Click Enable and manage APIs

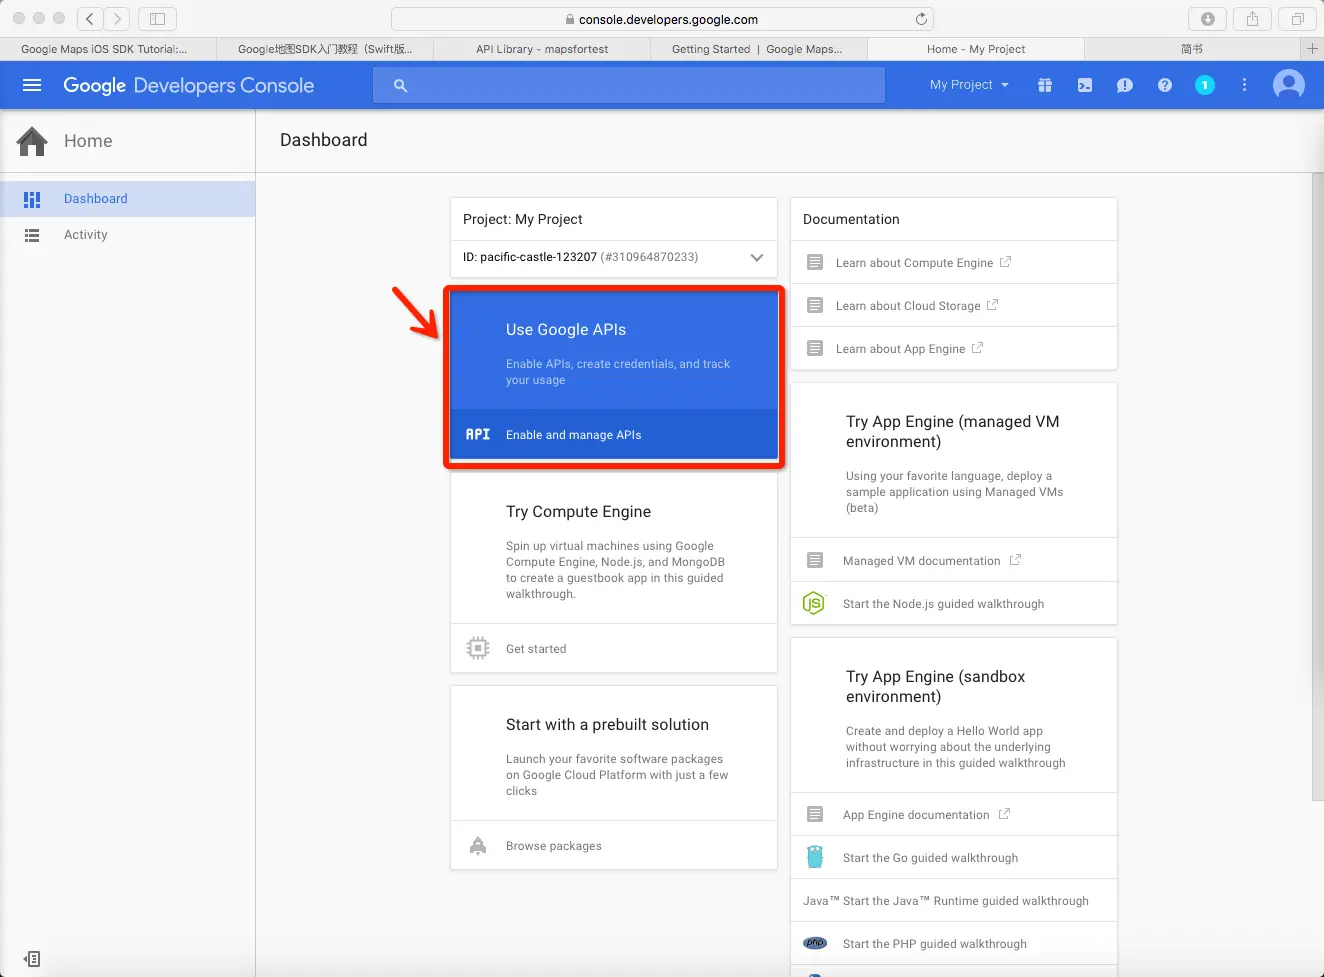click(x=614, y=434)
